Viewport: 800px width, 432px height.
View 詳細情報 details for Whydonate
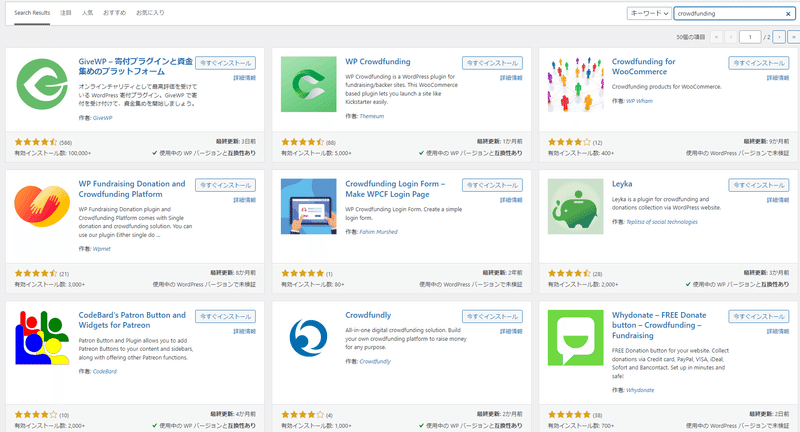(778, 332)
